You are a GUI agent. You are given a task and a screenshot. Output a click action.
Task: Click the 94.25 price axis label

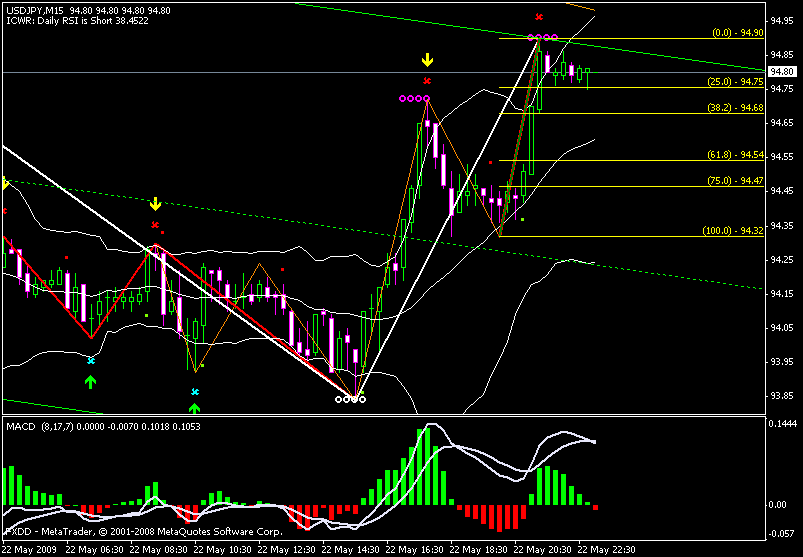(781, 260)
